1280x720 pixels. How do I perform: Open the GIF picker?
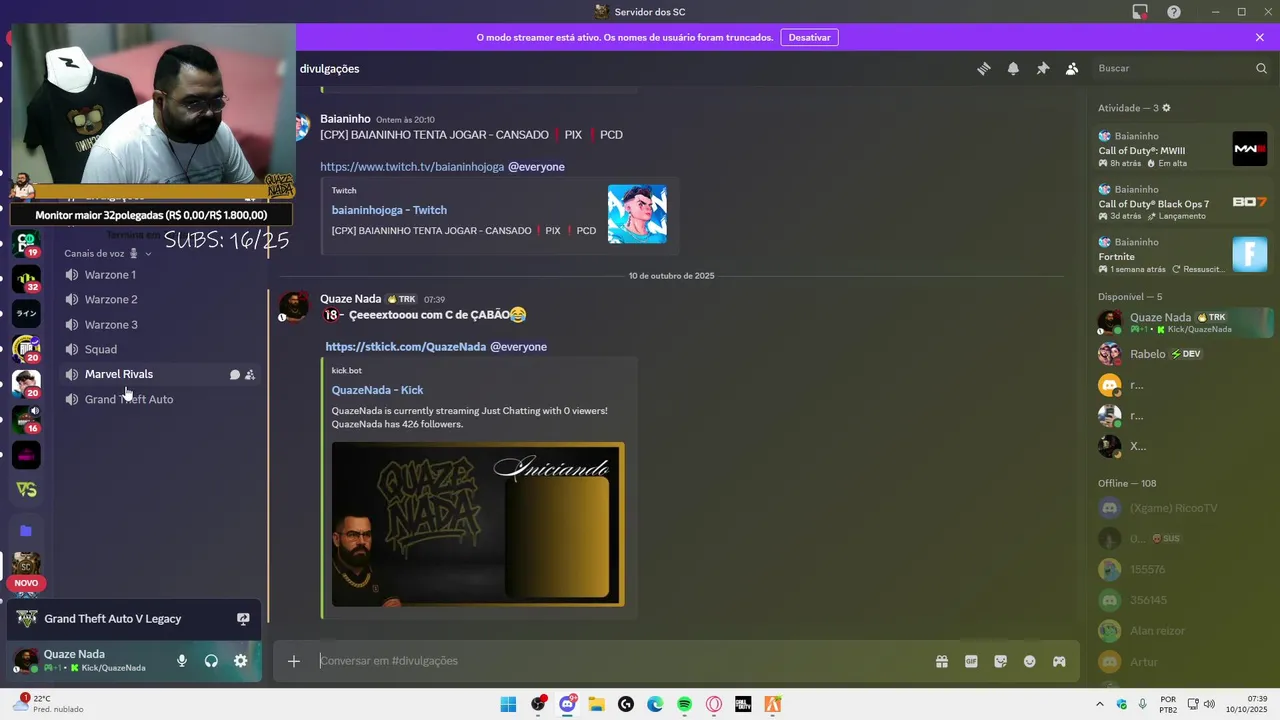click(971, 661)
